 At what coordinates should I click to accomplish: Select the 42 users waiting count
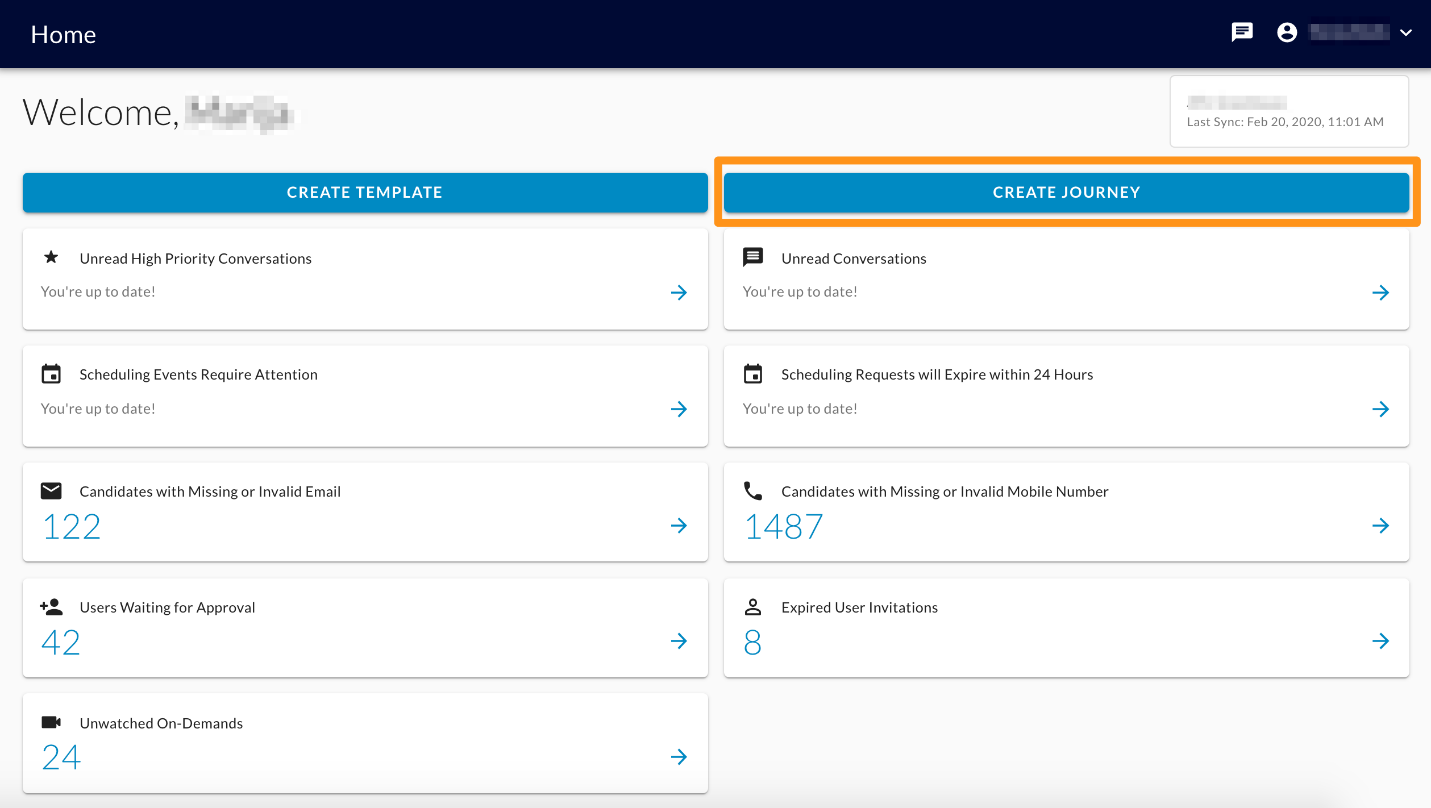61,642
